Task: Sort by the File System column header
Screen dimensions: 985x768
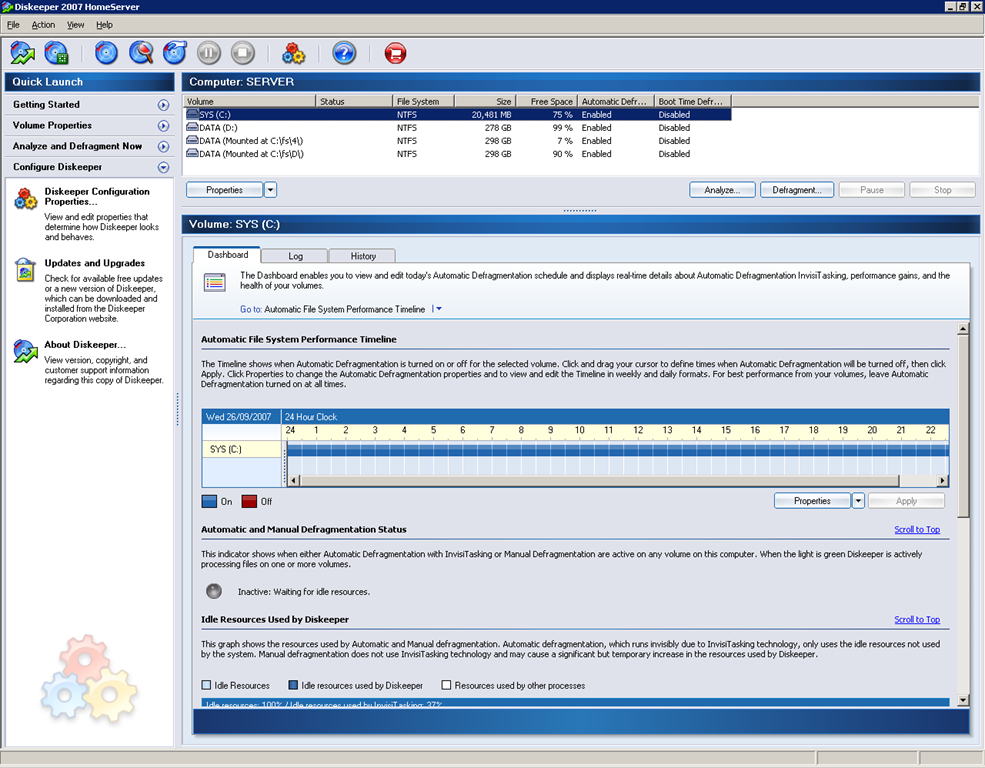Action: coord(423,101)
